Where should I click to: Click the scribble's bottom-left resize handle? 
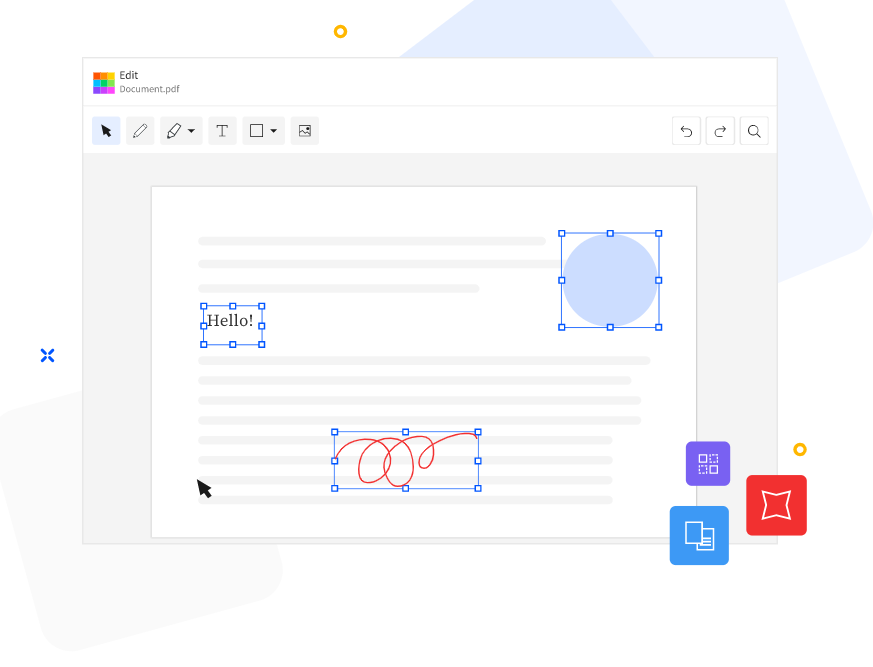coord(335,488)
